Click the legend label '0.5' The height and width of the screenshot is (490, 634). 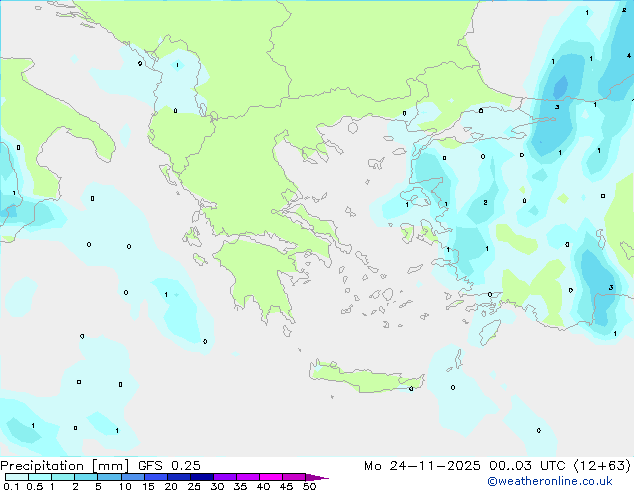click(34, 486)
